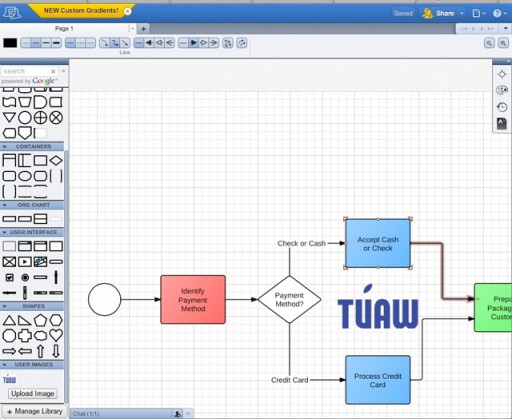Screen dimensions: 512x419
Task: Click the shape search input field
Action: tap(26, 71)
